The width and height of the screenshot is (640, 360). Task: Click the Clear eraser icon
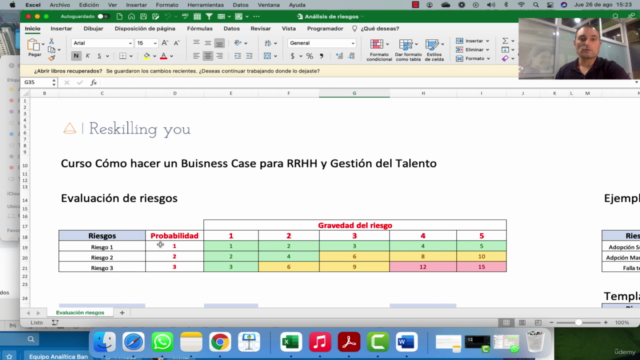(505, 58)
